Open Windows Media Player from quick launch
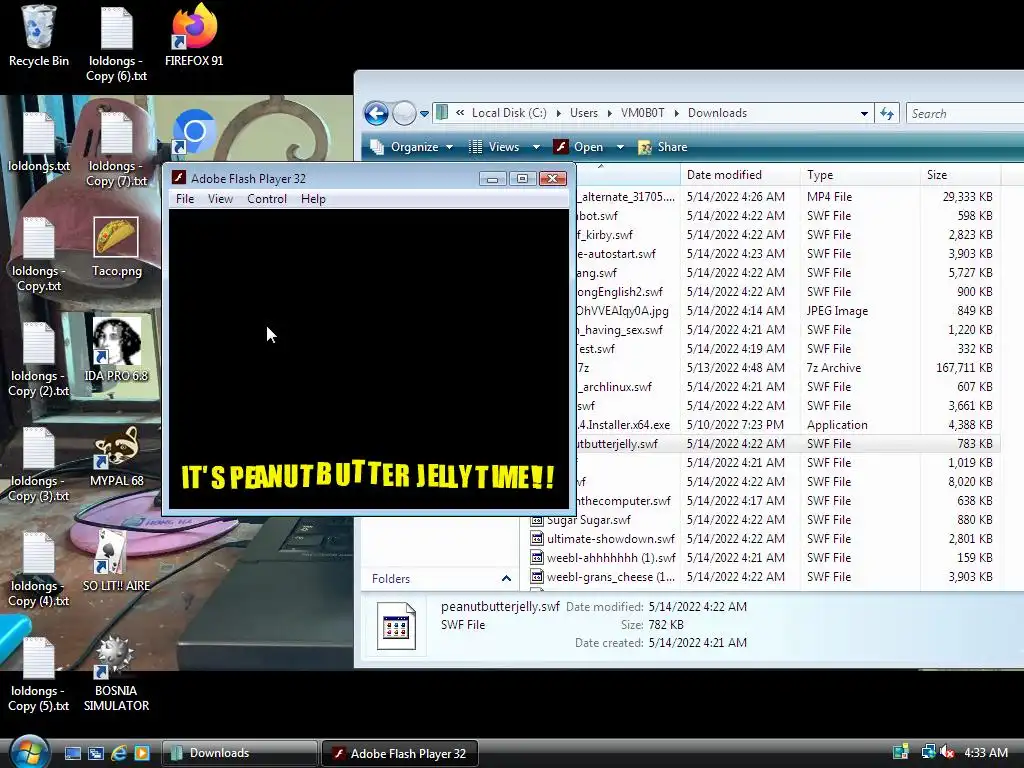Screen dimensions: 1024x768 pyautogui.click(x=141, y=753)
